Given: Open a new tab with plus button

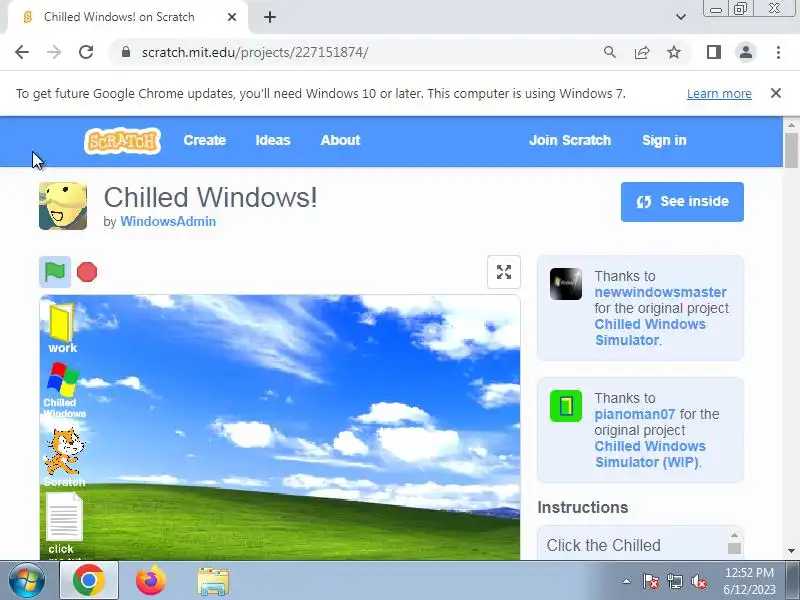Looking at the screenshot, I should tap(270, 17).
